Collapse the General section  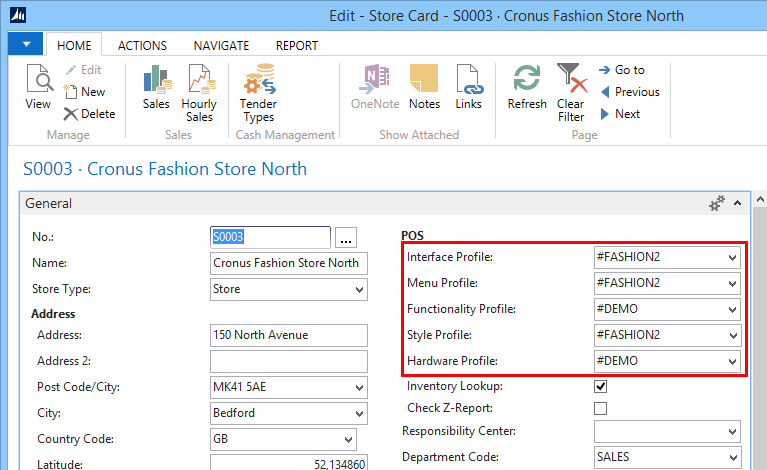[x=738, y=203]
